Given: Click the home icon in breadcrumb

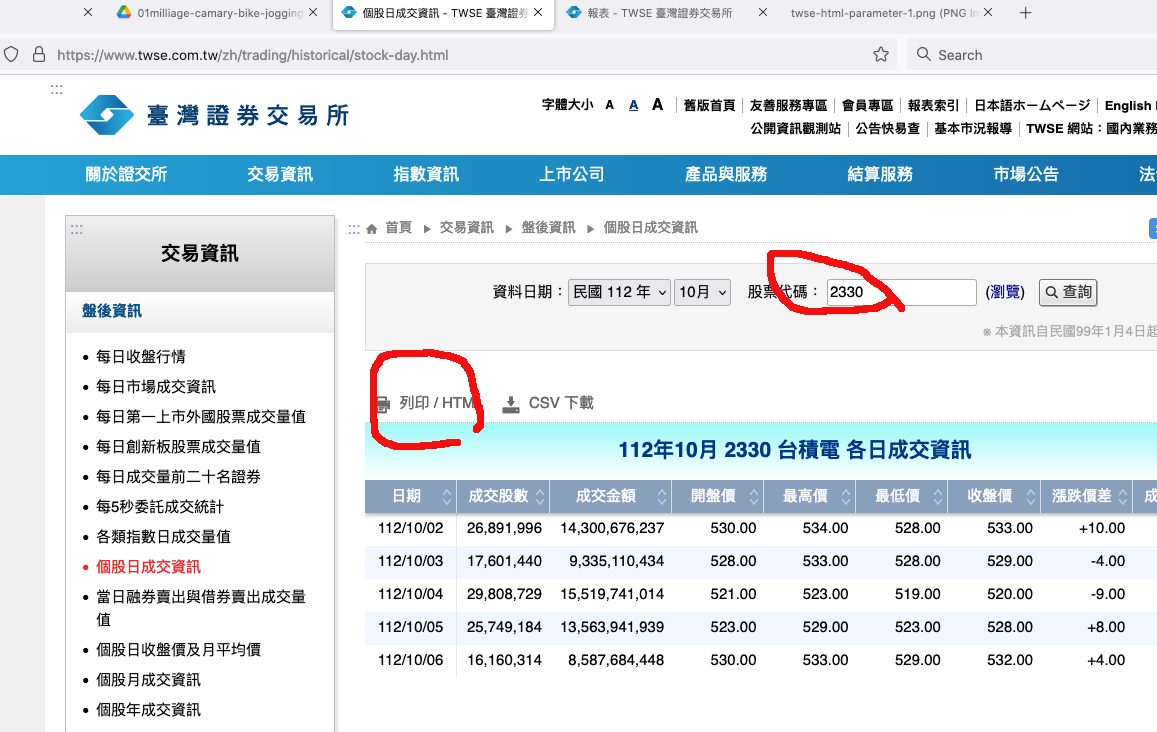Looking at the screenshot, I should click(372, 229).
